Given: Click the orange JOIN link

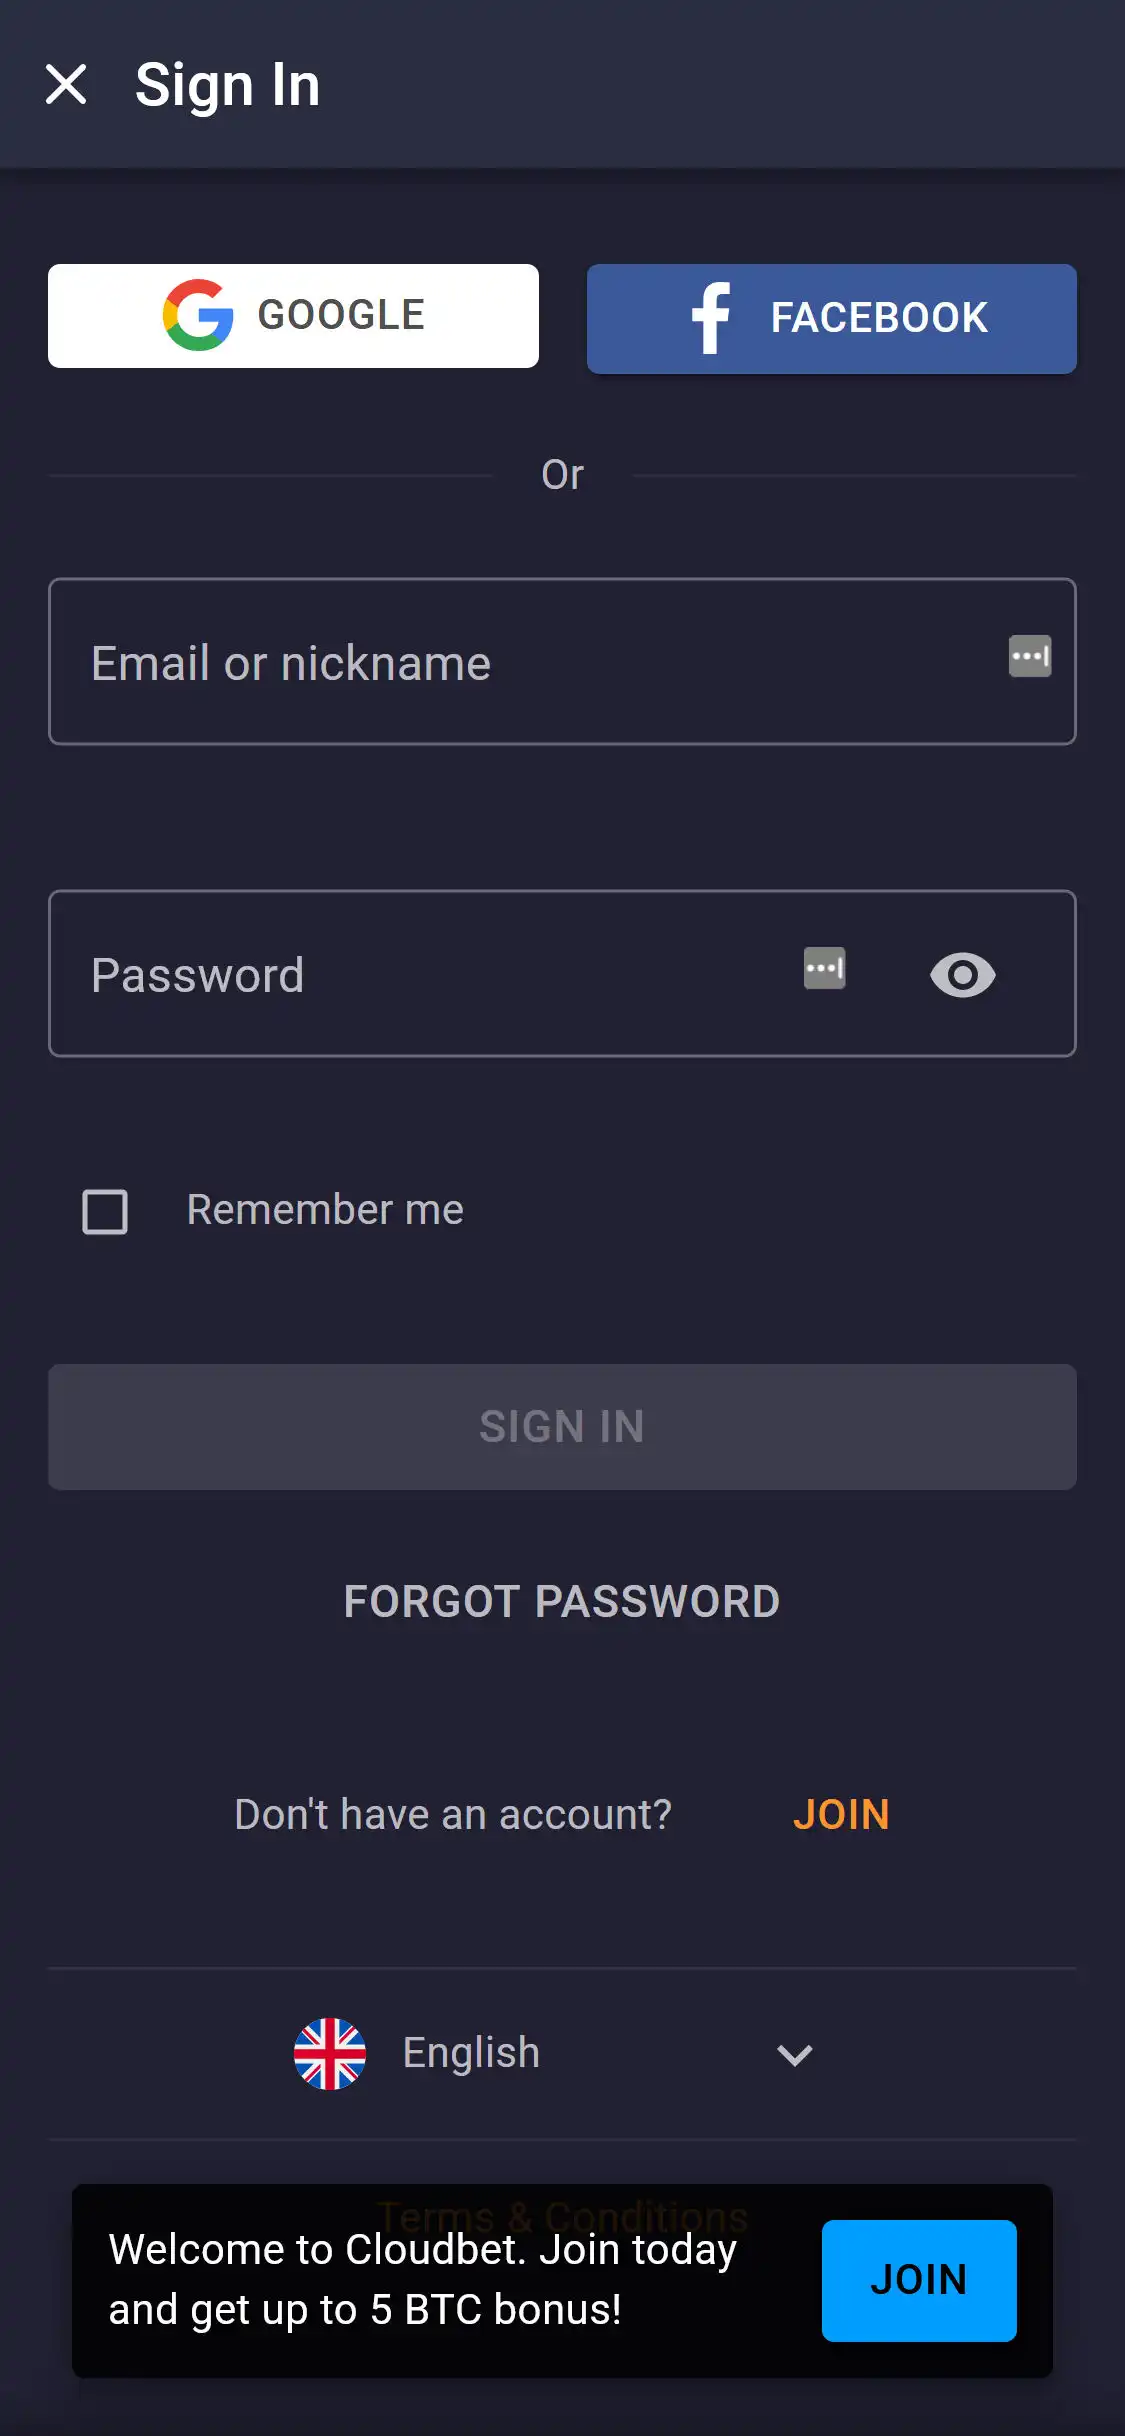Looking at the screenshot, I should 841,1814.
